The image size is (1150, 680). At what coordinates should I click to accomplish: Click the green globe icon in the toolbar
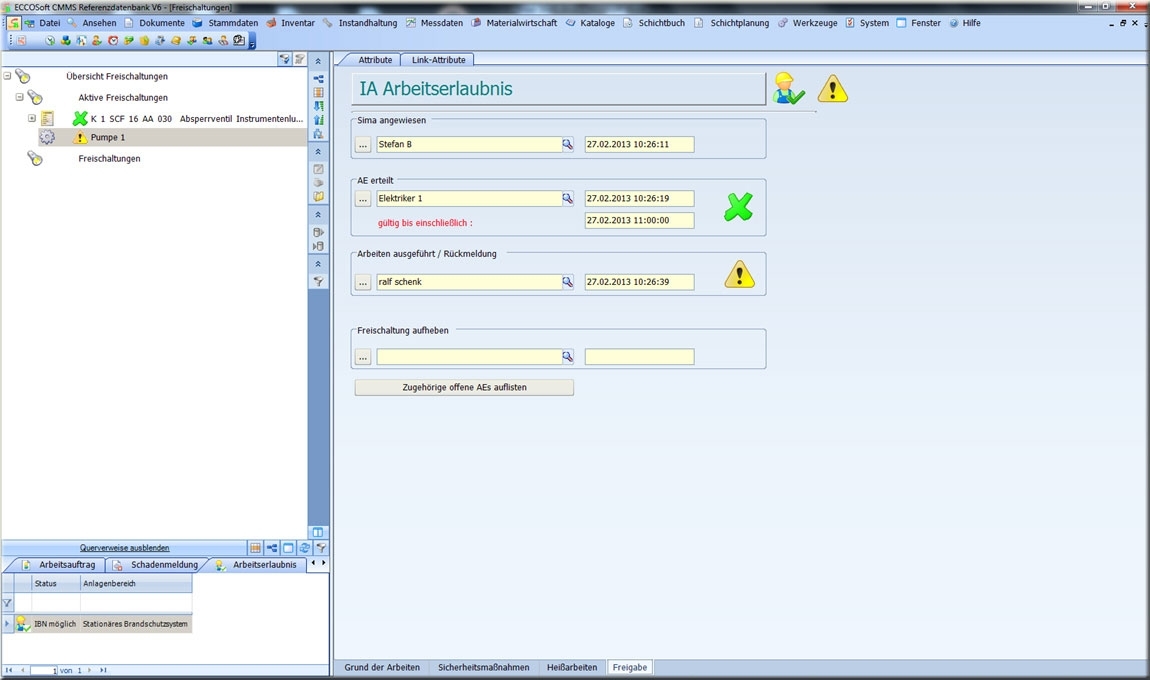50,40
